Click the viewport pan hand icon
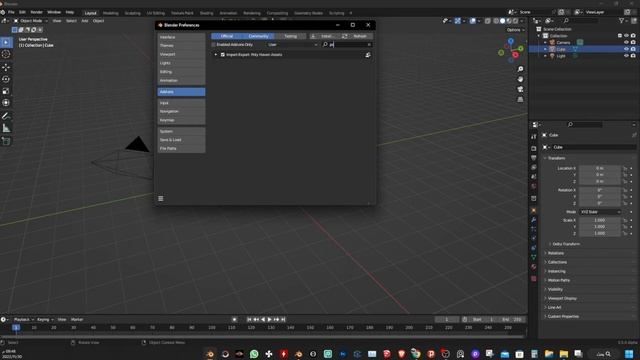This screenshot has height=360, width=640. point(520,79)
